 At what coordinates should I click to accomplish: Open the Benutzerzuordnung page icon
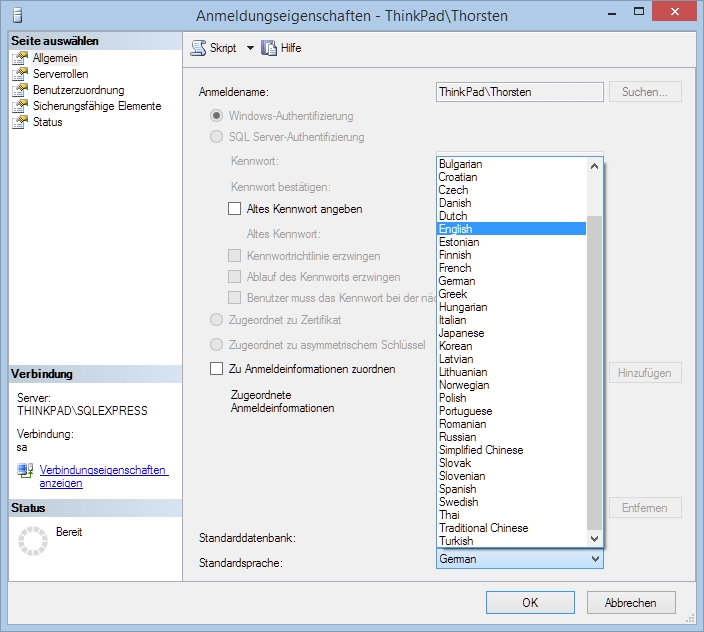pos(19,90)
